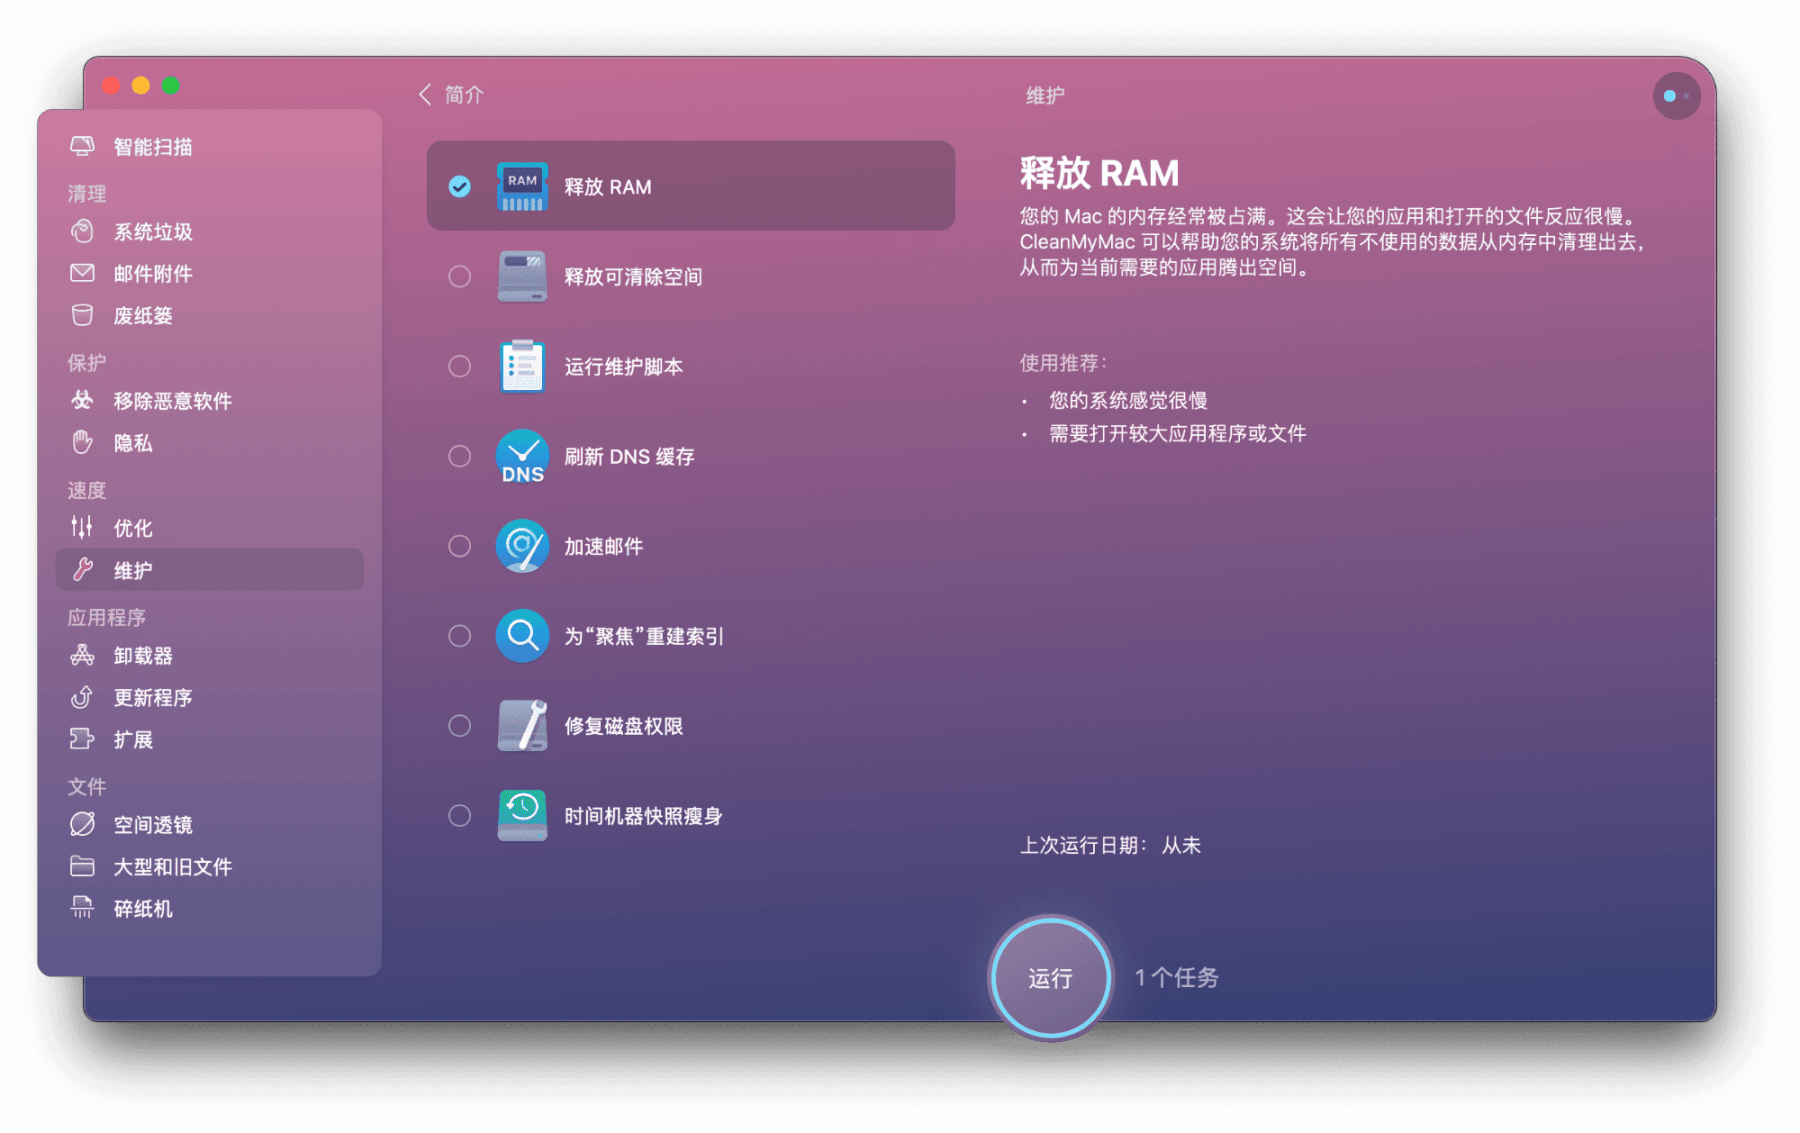Go back with the 简介 chevron
This screenshot has height=1133, width=1800.
tap(425, 94)
